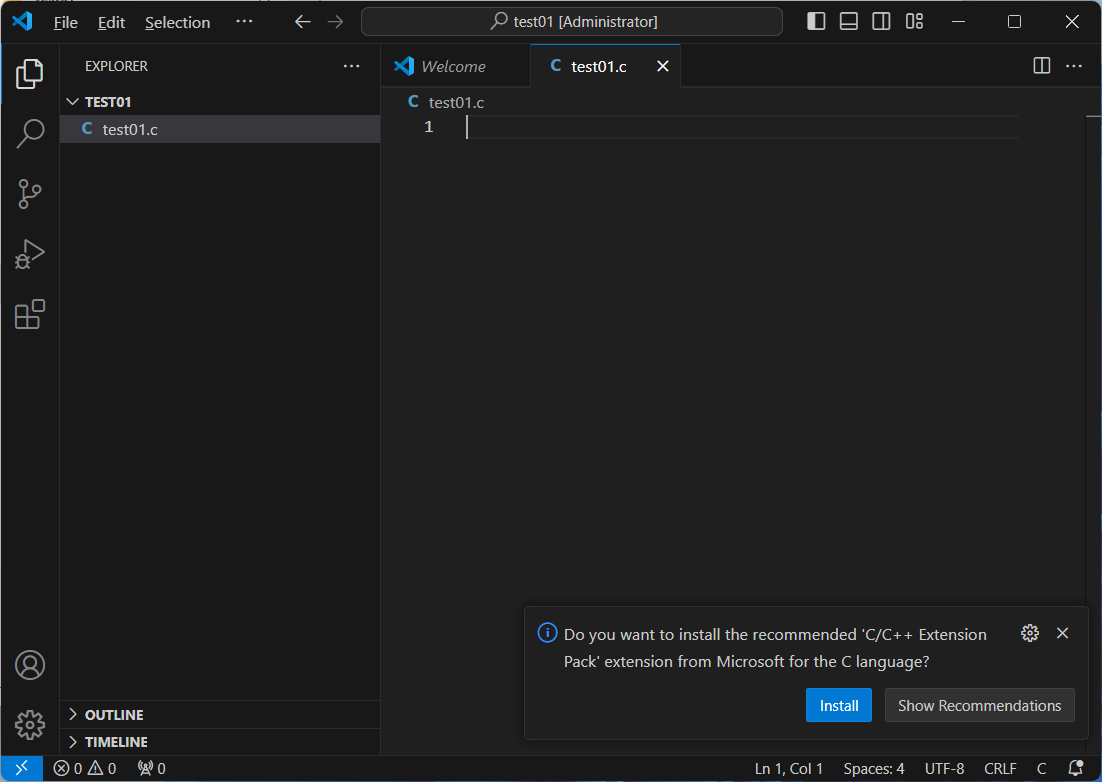Click line 1 in the editor area
The width and height of the screenshot is (1102, 782).
pyautogui.click(x=741, y=127)
